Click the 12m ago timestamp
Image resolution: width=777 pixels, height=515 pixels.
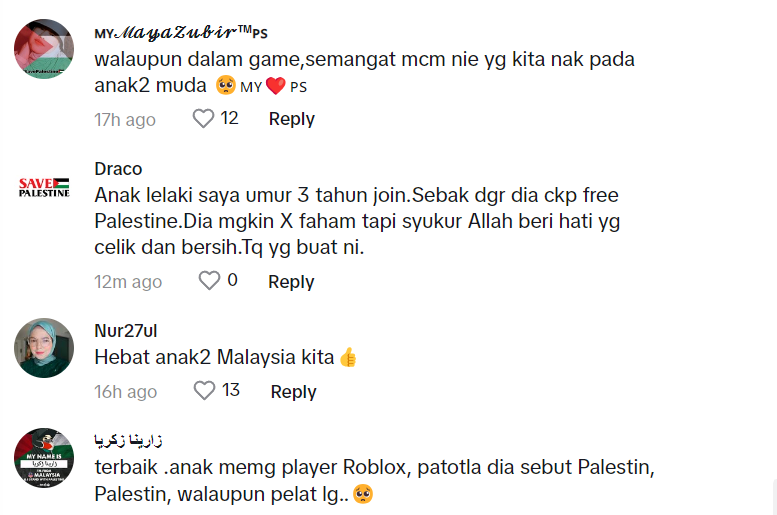click(128, 282)
